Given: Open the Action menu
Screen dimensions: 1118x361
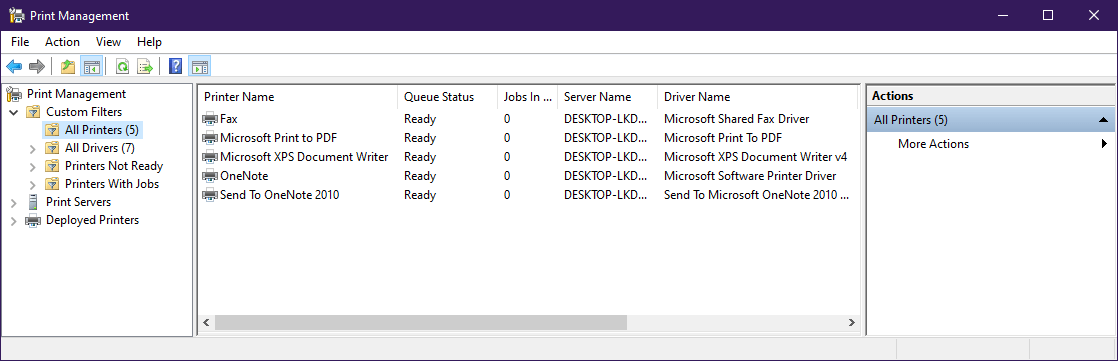Looking at the screenshot, I should [x=62, y=42].
